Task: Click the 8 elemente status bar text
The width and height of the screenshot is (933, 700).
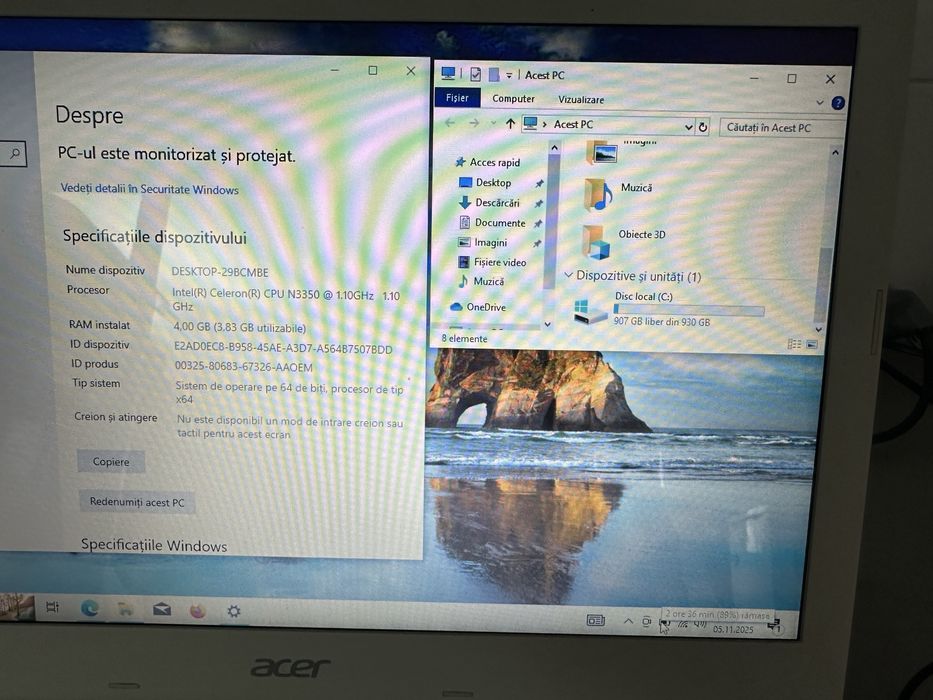Action: pyautogui.click(x=464, y=338)
